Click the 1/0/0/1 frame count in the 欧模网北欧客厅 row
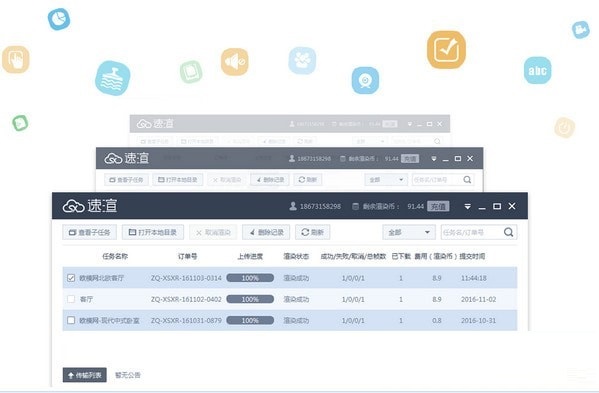 tap(353, 278)
